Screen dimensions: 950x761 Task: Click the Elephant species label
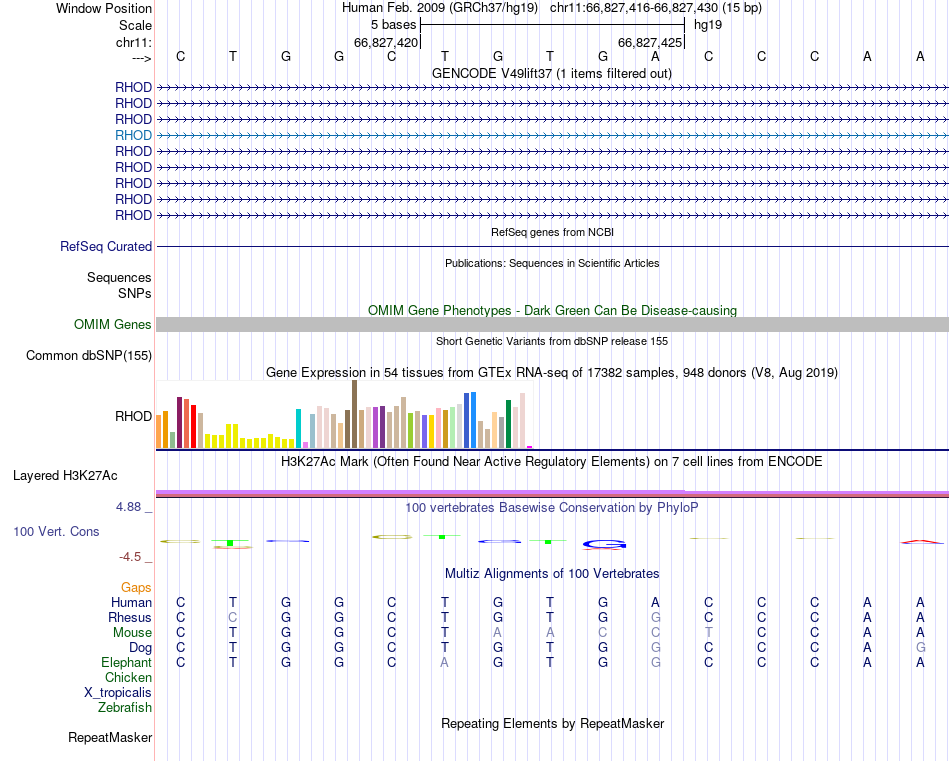pos(127,662)
